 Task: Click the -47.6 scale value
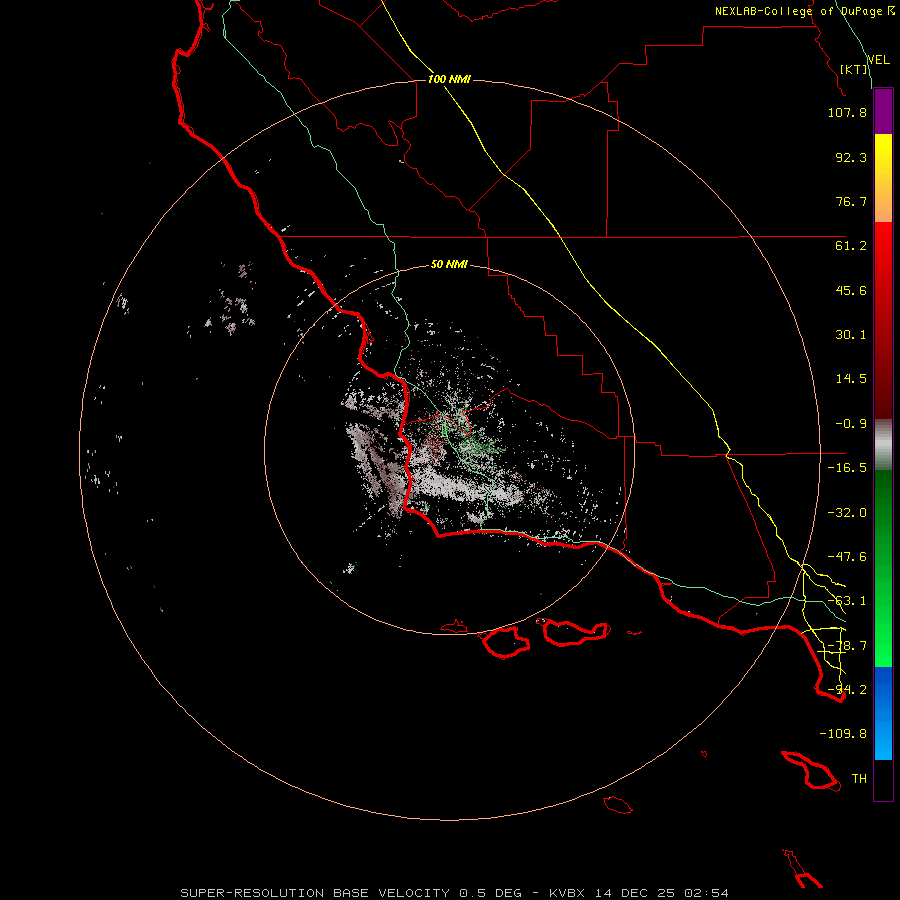click(847, 557)
